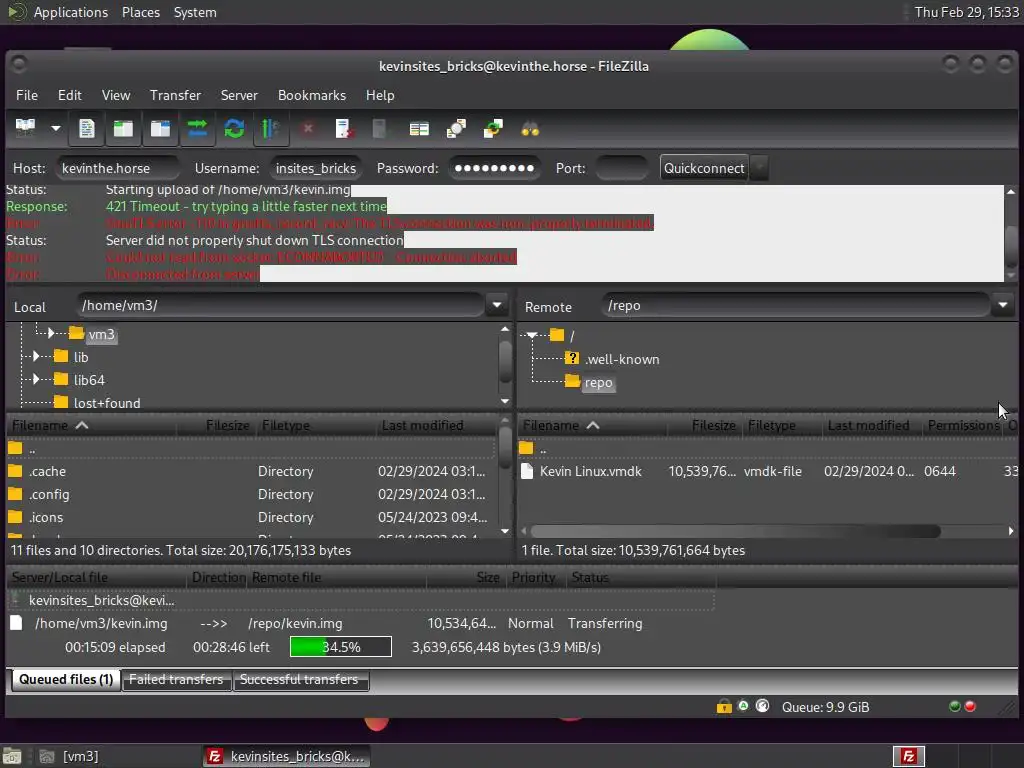Expand the vm3 folder in local tree

coord(51,334)
